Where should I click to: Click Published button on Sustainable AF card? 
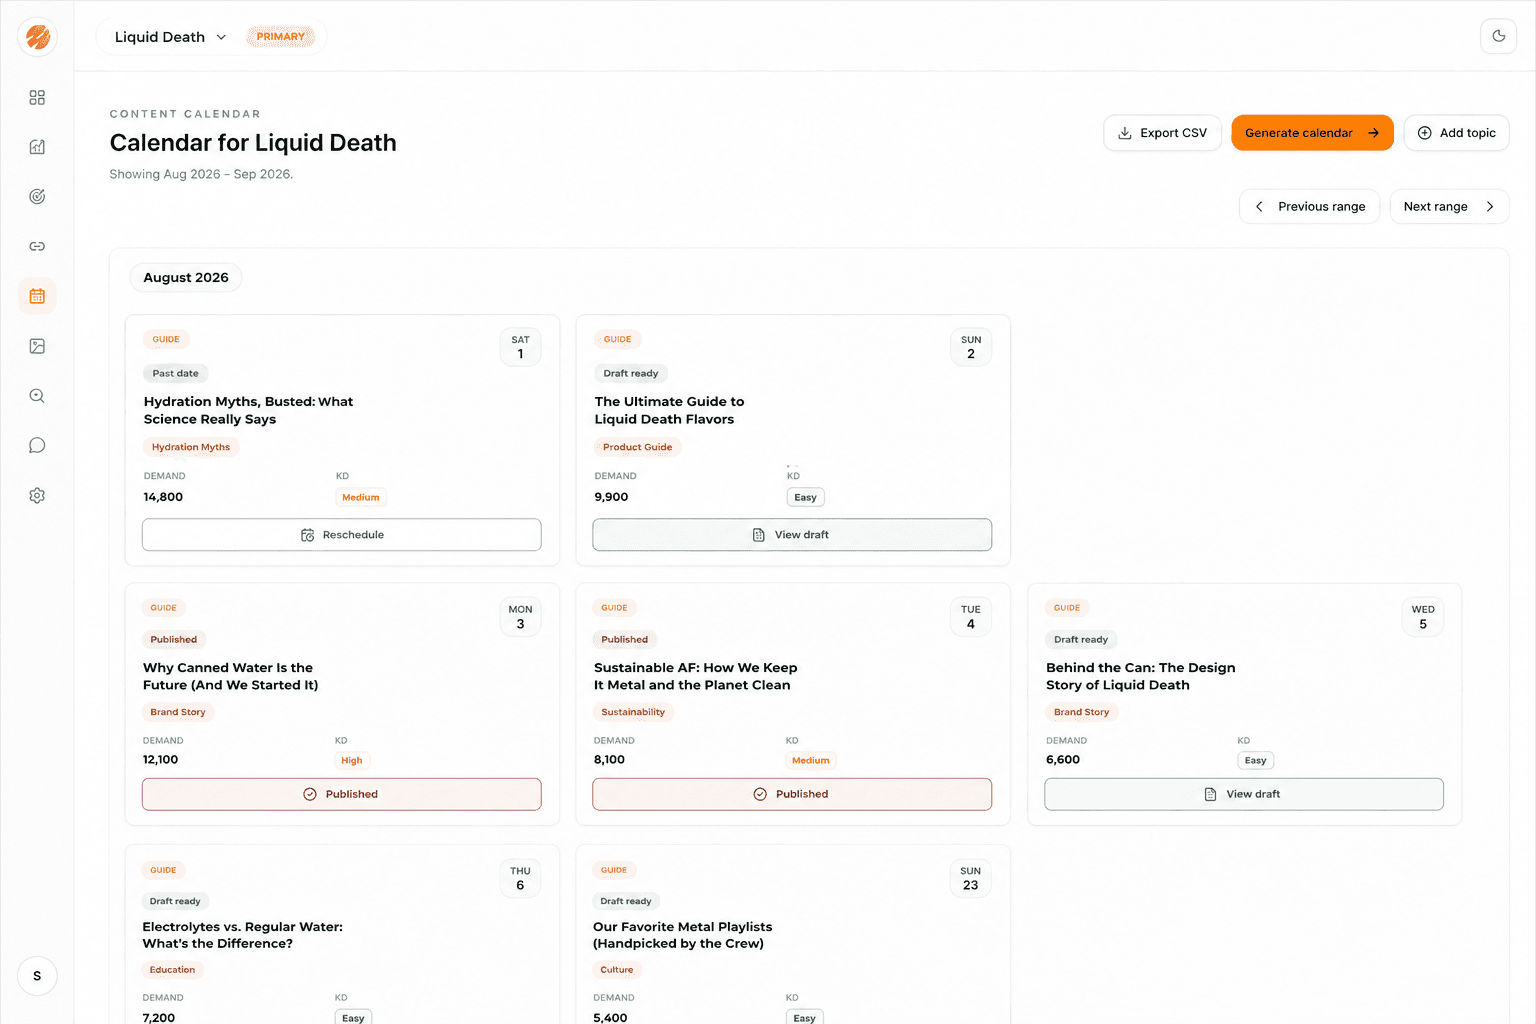(x=792, y=794)
